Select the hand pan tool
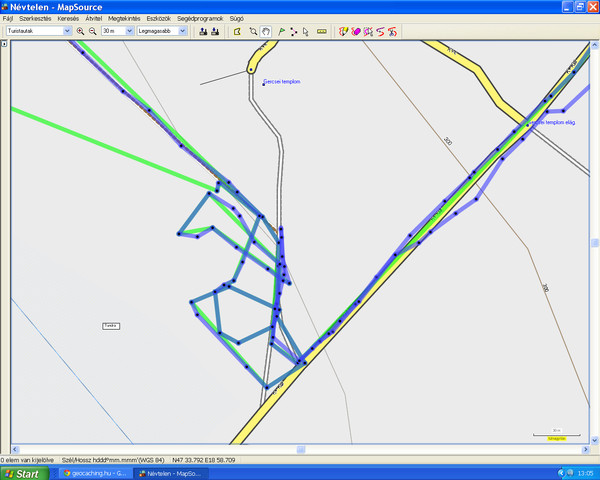Image resolution: width=600 pixels, height=480 pixels. tap(266, 31)
